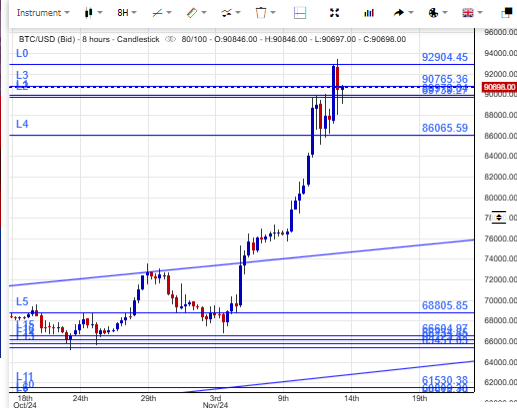Click the 61530.38 level price label
517x408 pixels.
pos(445,380)
